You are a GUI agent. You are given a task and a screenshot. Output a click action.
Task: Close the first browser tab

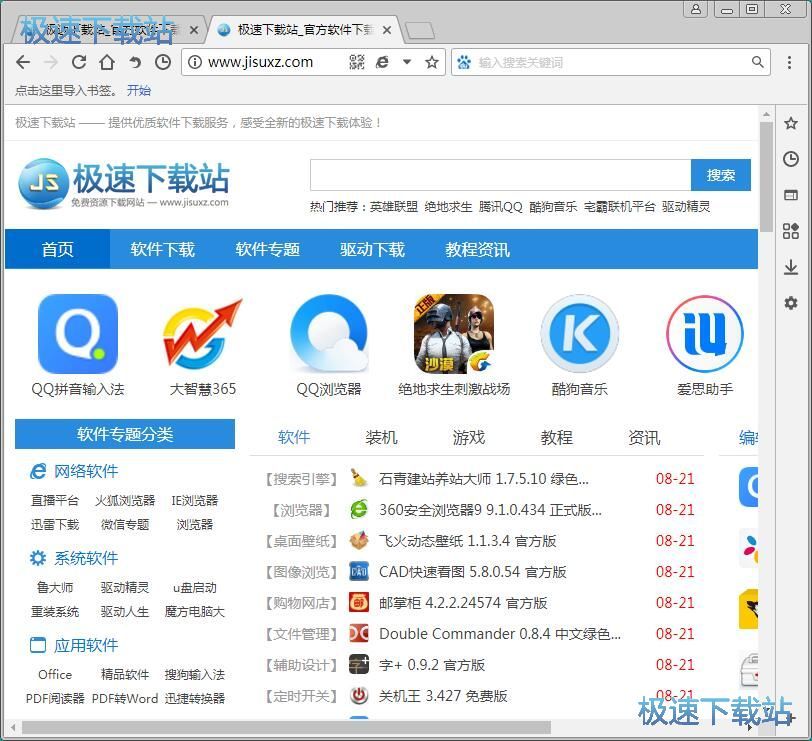tap(194, 30)
